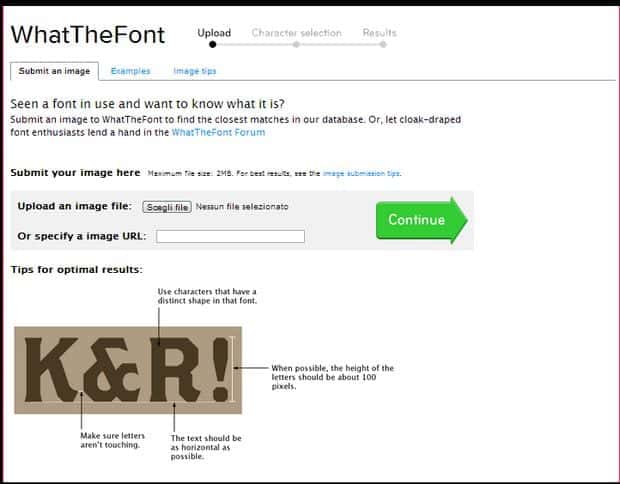Switch to the Examples tab
This screenshot has width=620, height=484.
point(130,71)
